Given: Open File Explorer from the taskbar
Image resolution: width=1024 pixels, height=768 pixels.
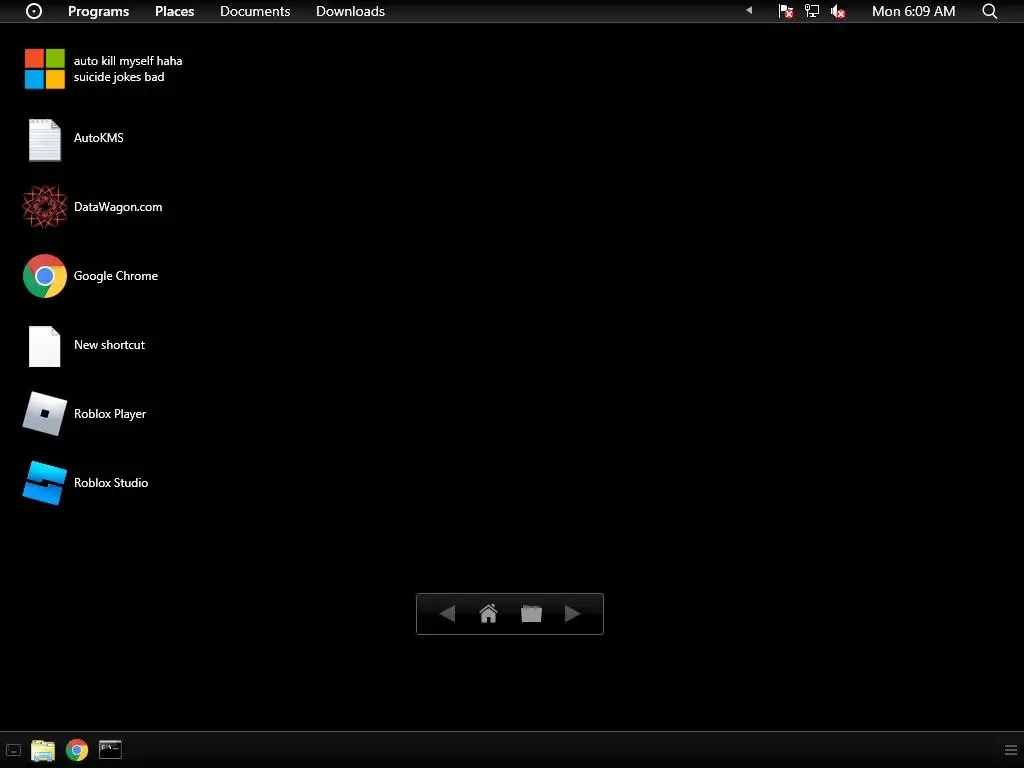Looking at the screenshot, I should click(43, 750).
